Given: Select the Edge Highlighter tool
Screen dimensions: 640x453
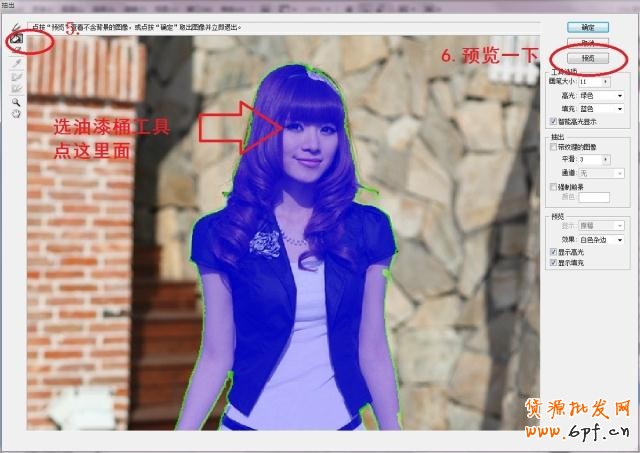Looking at the screenshot, I should (x=16, y=29).
